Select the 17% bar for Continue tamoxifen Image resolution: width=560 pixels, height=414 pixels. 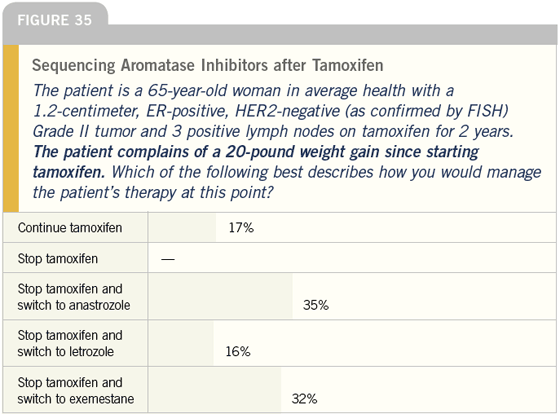pyautogui.click(x=182, y=228)
